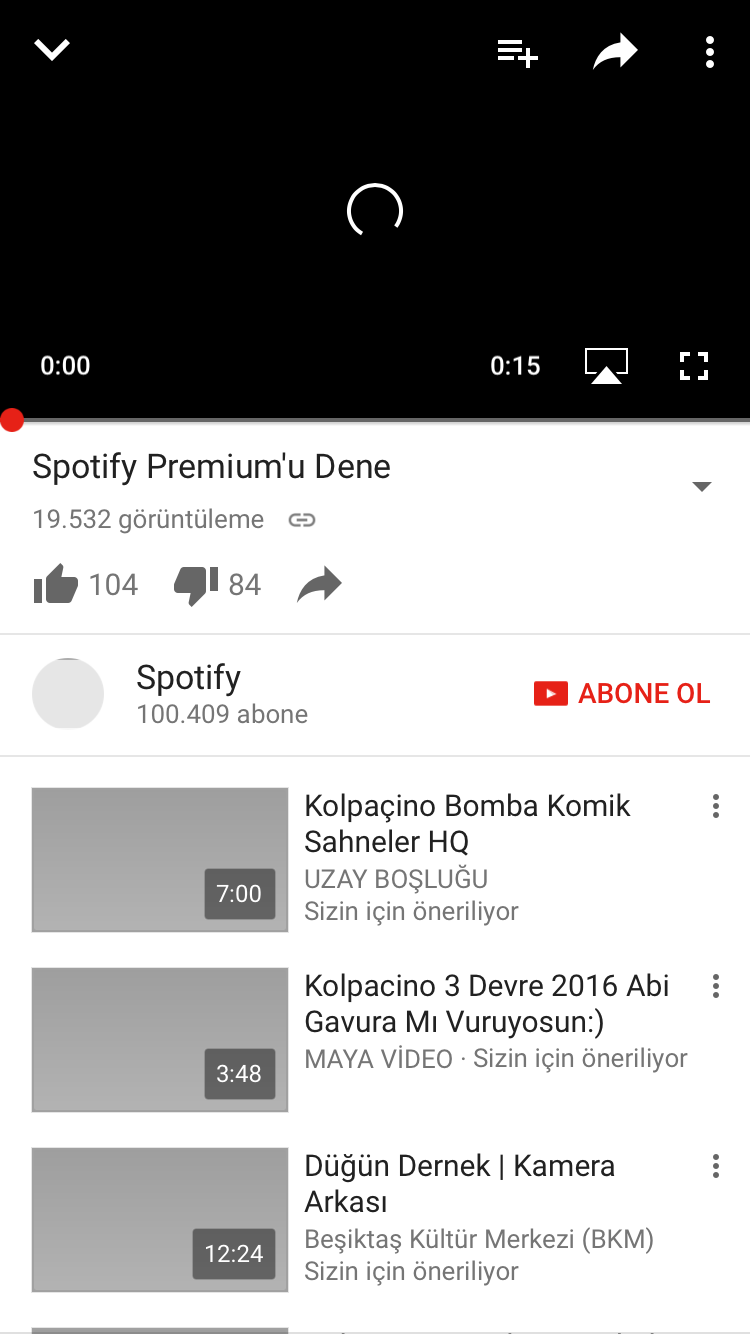Image resolution: width=750 pixels, height=1334 pixels.
Task: Open the menu for Düğün Dernek Kamera Arkası
Action: point(716,1166)
